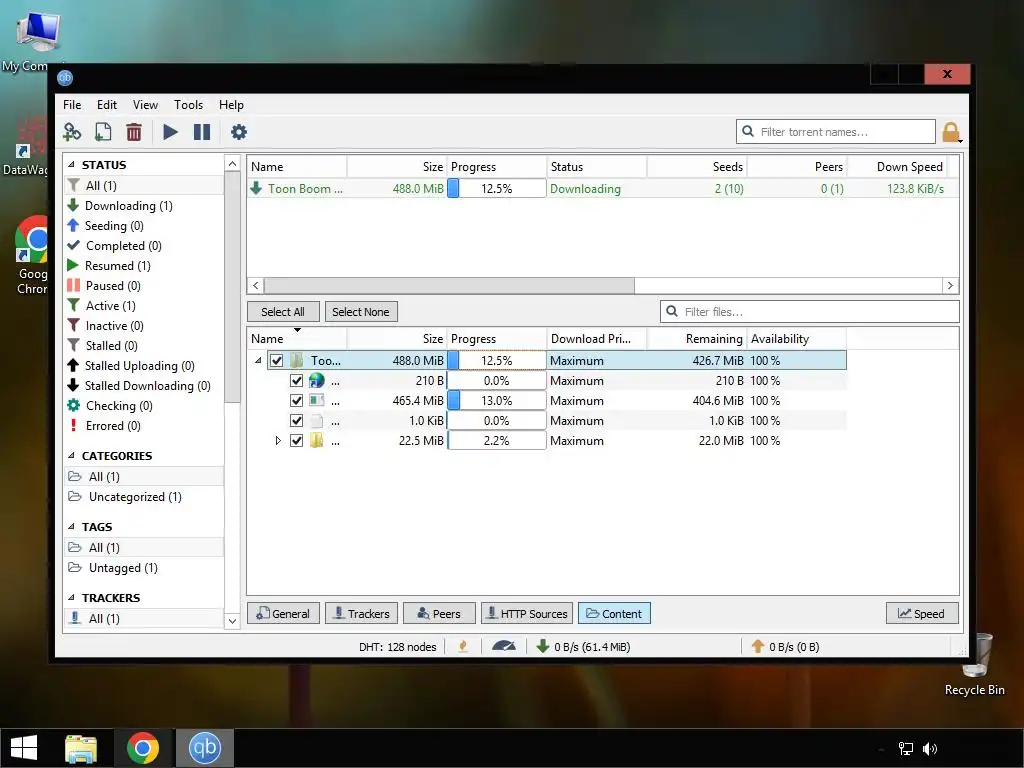Click the Select All button

tap(283, 312)
